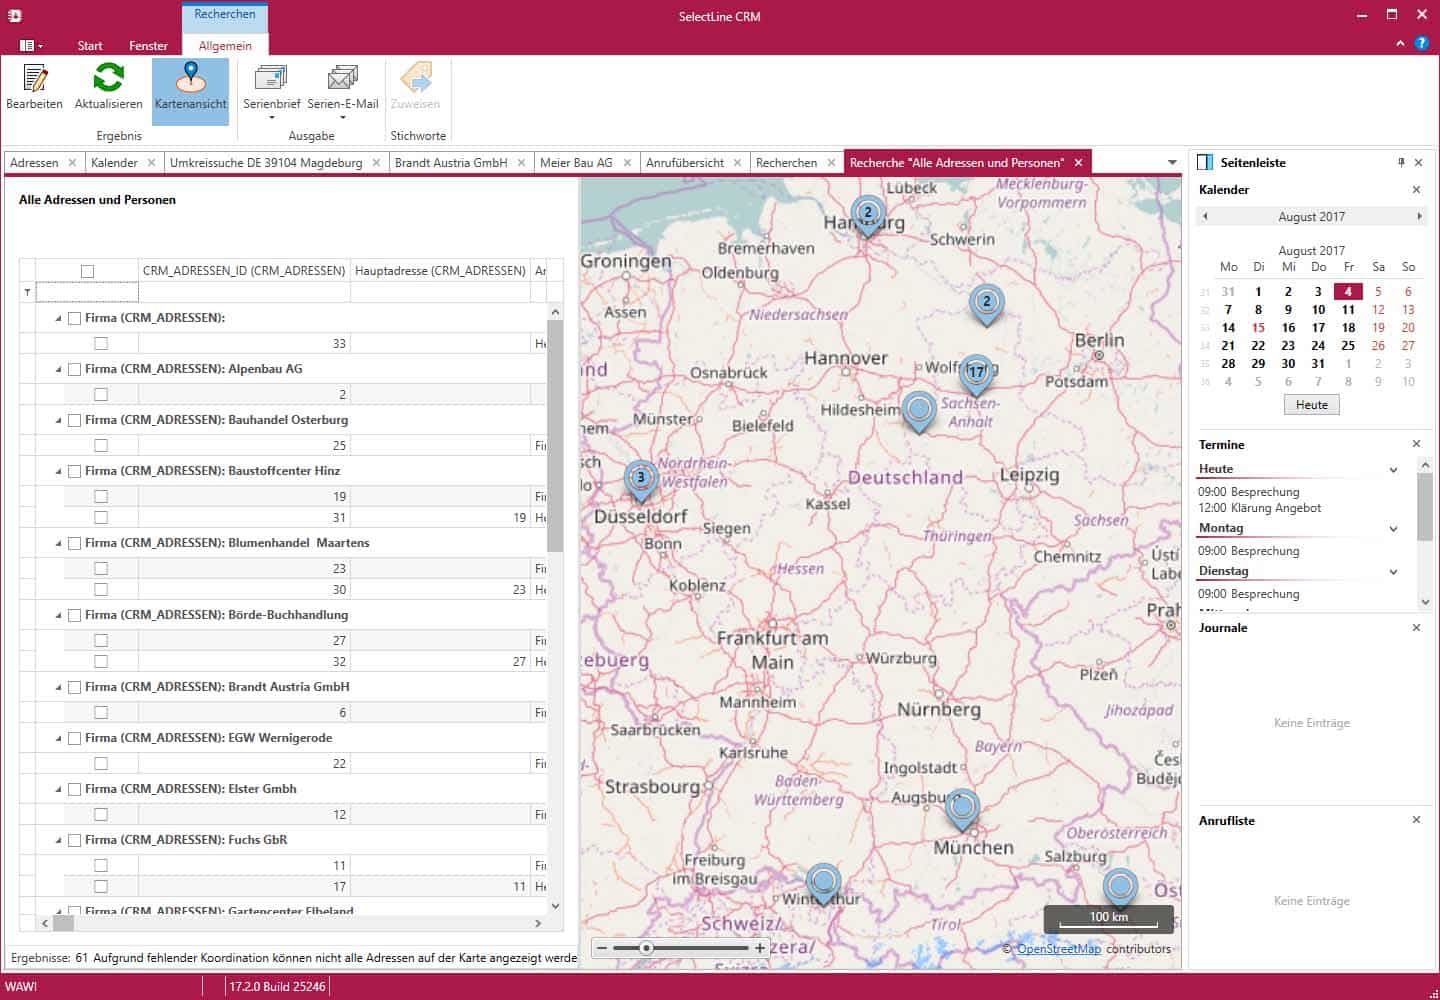Go to next month in calendar
This screenshot has width=1440, height=1000.
[1418, 216]
